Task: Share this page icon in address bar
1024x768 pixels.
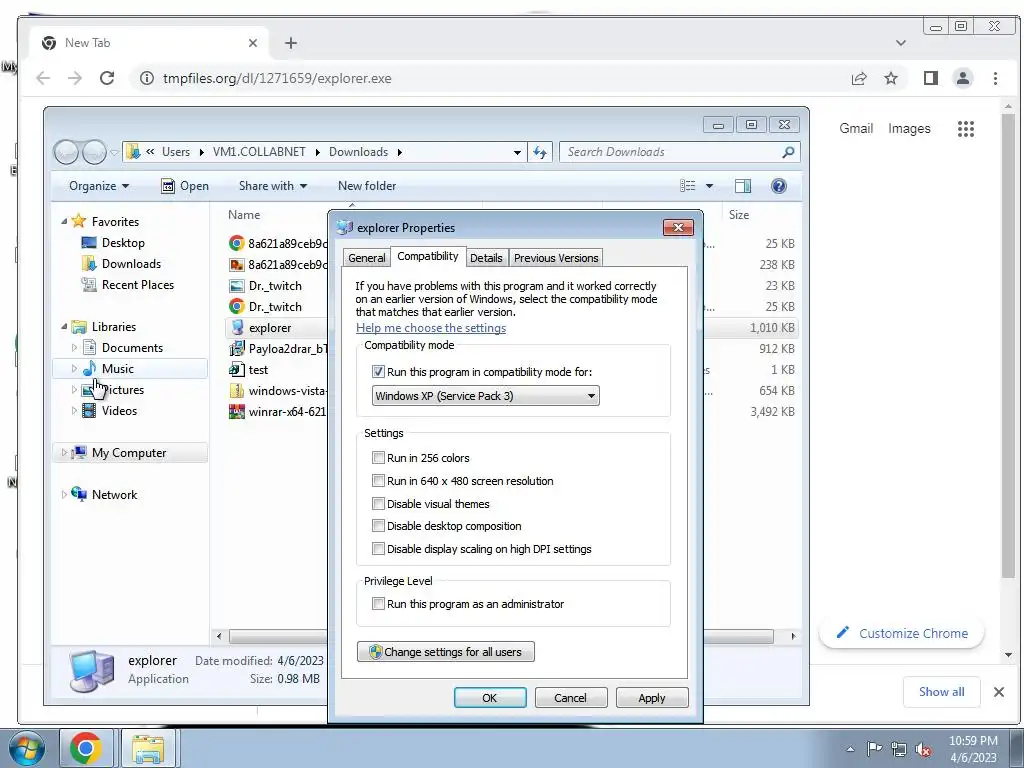Action: coord(859,78)
